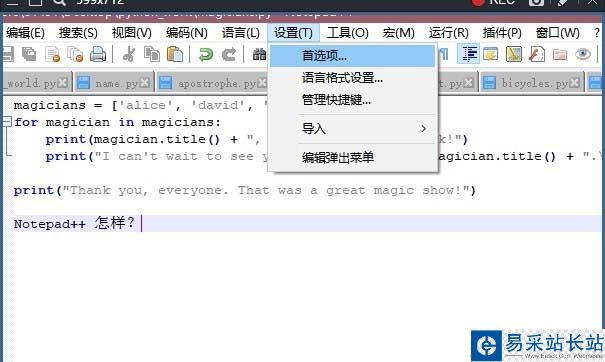Click the 'Thank you, everyone' print line
This screenshot has height=362, width=605.
(245, 190)
